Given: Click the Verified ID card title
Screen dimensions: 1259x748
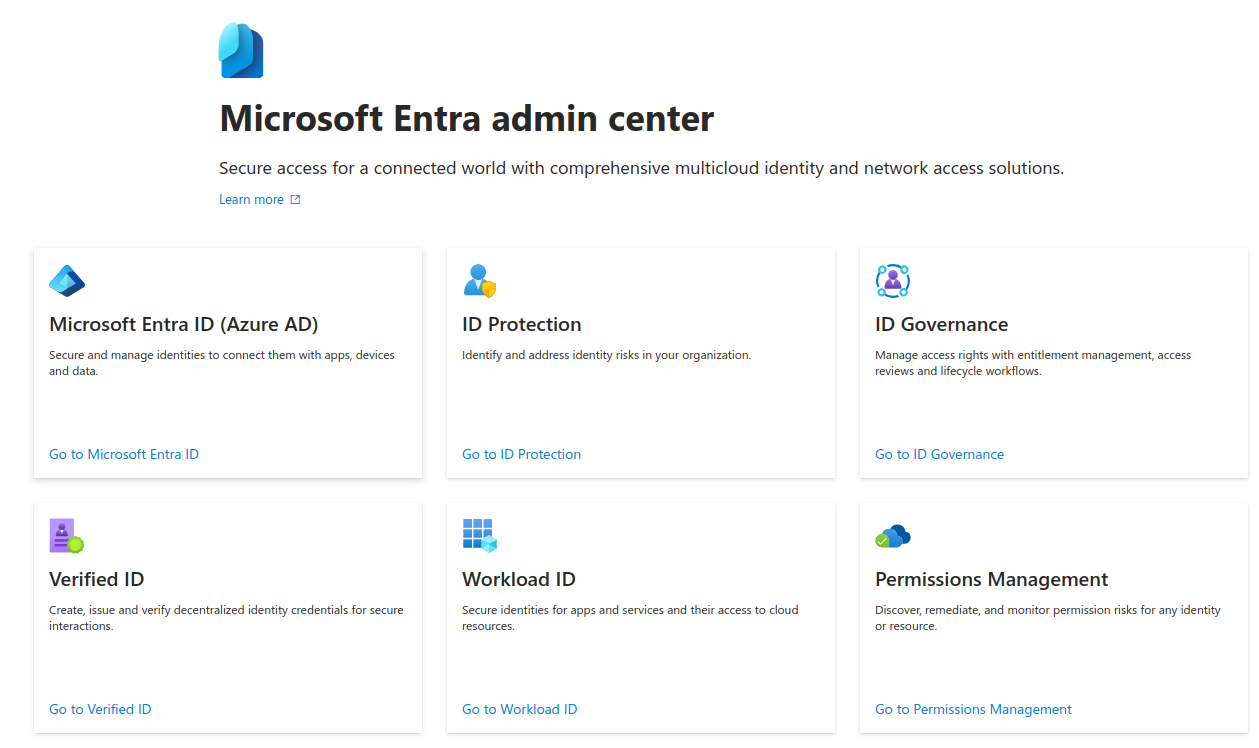Looking at the screenshot, I should (x=96, y=579).
